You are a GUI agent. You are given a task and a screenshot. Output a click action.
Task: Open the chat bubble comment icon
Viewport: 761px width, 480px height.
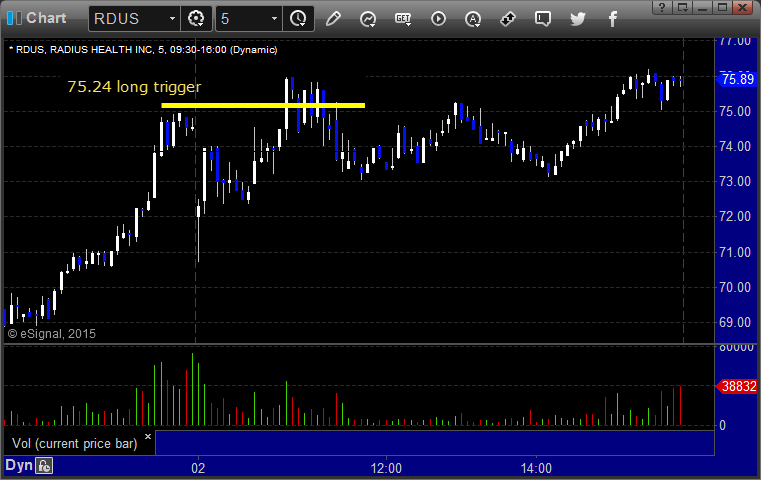point(543,19)
